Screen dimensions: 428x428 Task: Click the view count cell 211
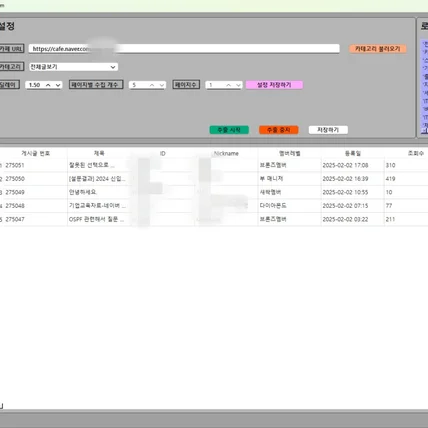406,219
